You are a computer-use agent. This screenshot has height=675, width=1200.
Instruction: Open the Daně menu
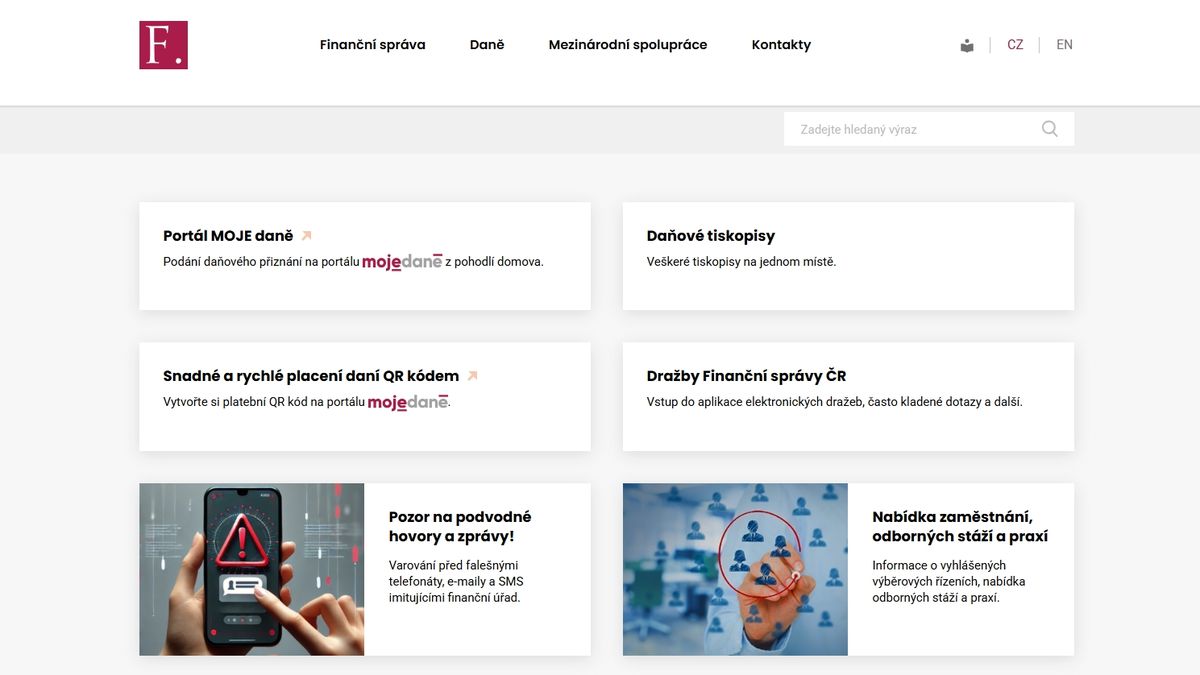(487, 45)
